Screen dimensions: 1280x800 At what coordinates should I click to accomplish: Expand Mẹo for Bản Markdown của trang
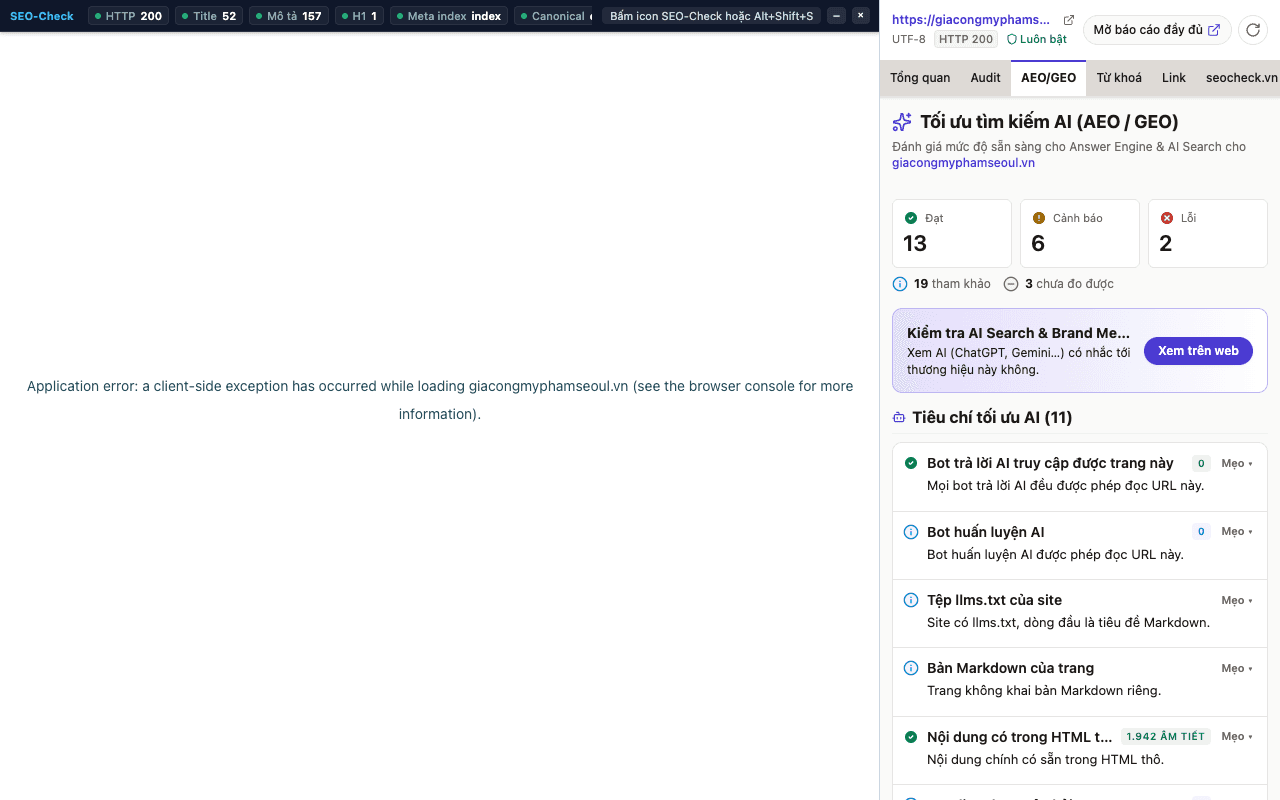pyautogui.click(x=1237, y=668)
